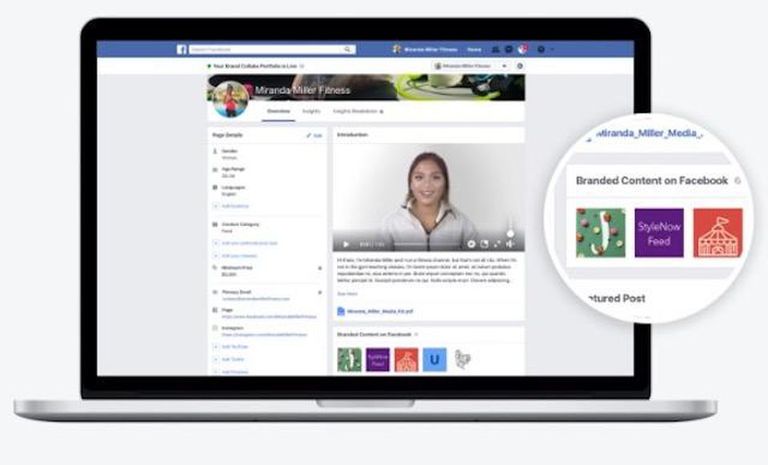Play the introduction video
Viewport: 768px width, 465px height.
pyautogui.click(x=346, y=244)
